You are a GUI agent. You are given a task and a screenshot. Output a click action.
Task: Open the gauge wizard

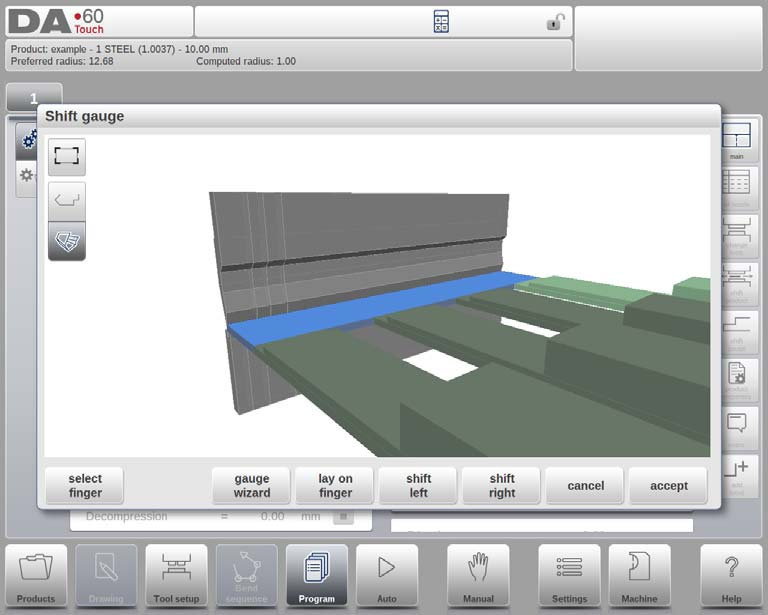[252, 485]
